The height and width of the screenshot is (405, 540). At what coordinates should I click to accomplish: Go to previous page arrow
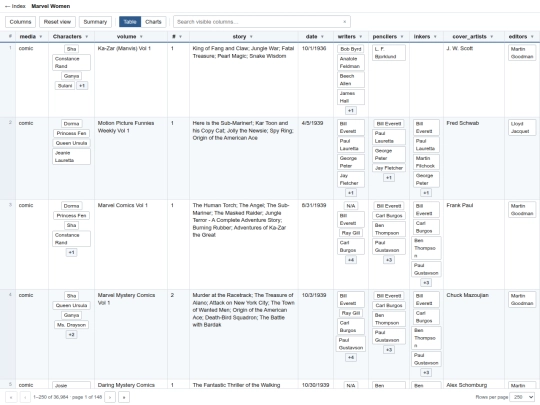(x=25, y=397)
